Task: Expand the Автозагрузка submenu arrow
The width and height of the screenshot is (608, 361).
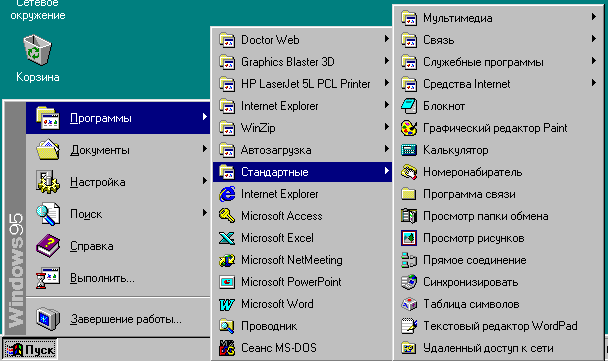Action: point(387,149)
